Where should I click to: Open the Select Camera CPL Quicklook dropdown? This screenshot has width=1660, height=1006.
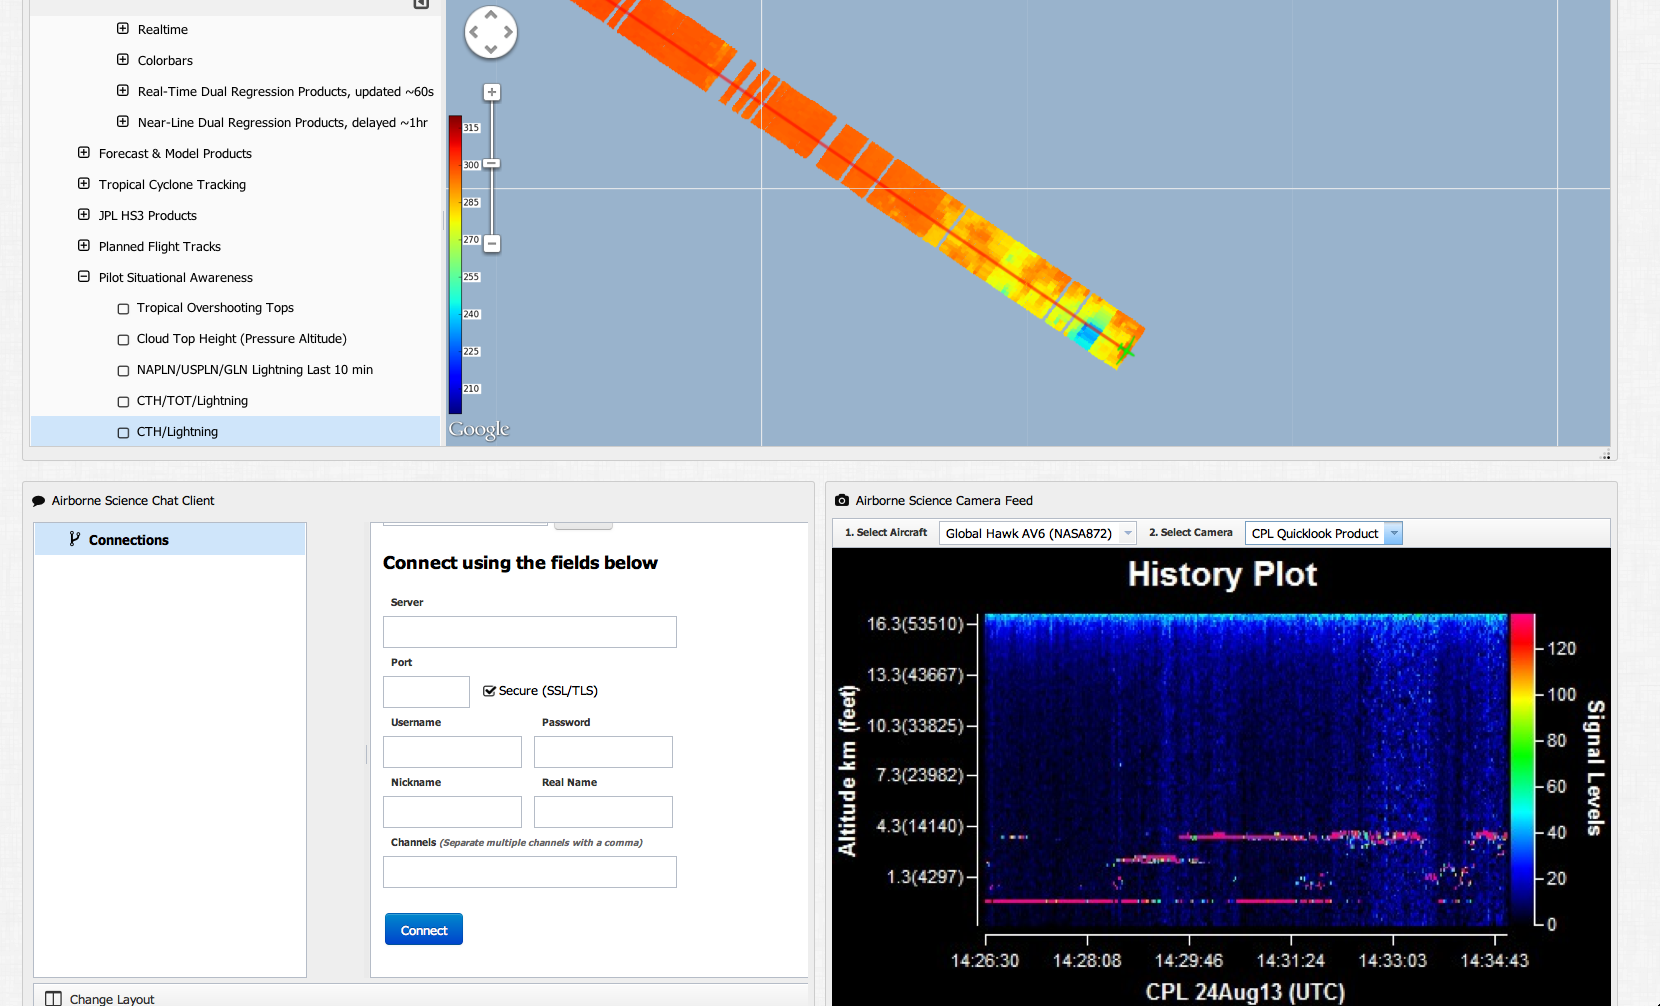(1393, 534)
